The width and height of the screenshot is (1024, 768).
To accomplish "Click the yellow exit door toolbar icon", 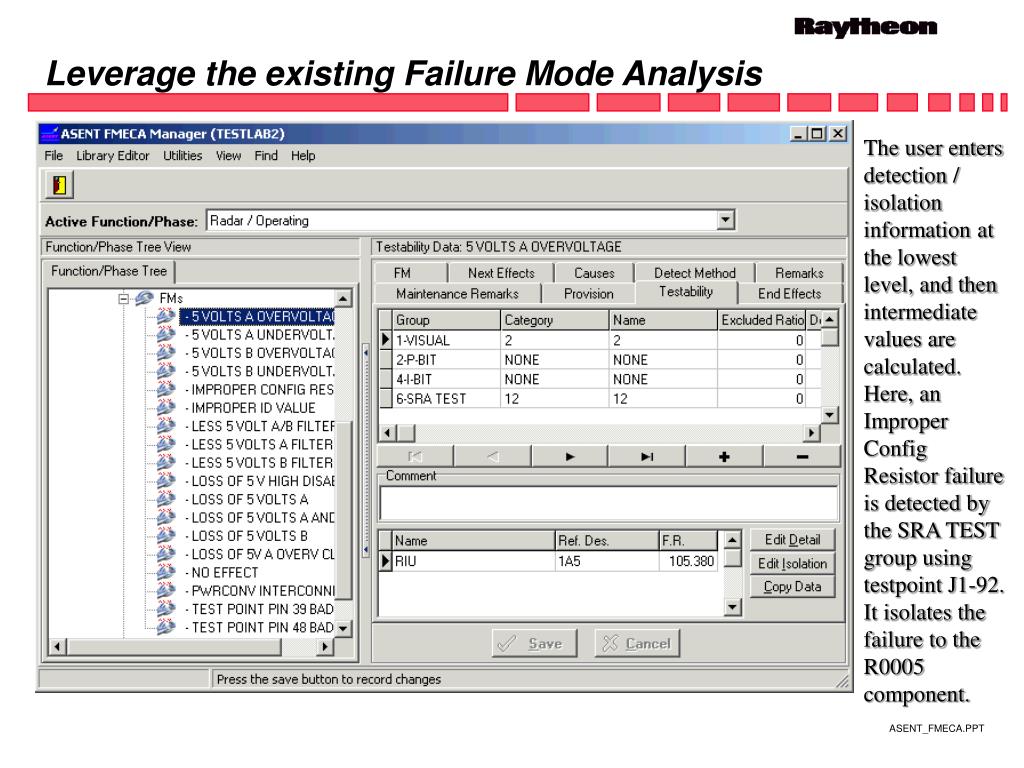I will pos(59,185).
